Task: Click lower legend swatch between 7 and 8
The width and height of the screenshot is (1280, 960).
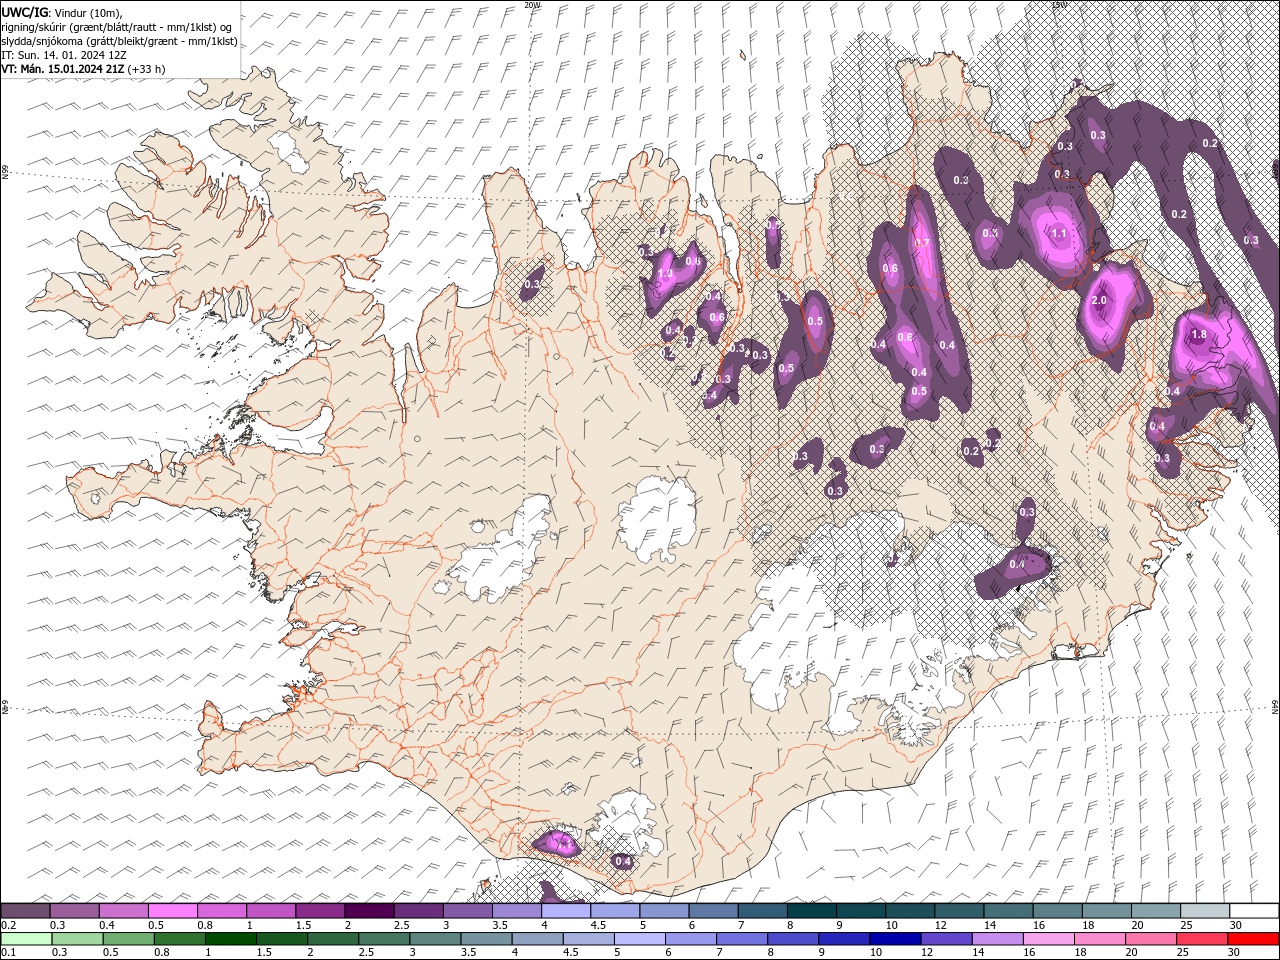Action: 742,939
